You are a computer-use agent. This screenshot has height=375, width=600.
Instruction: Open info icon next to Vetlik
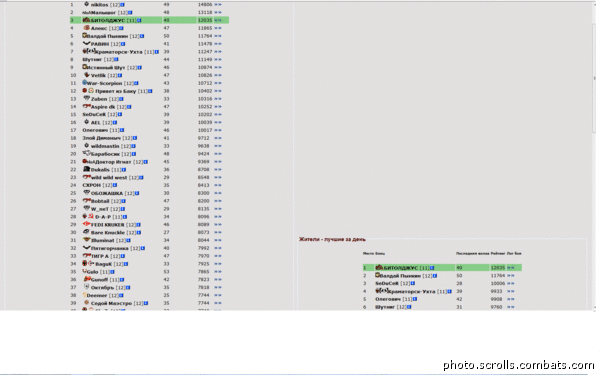pyautogui.click(x=120, y=75)
